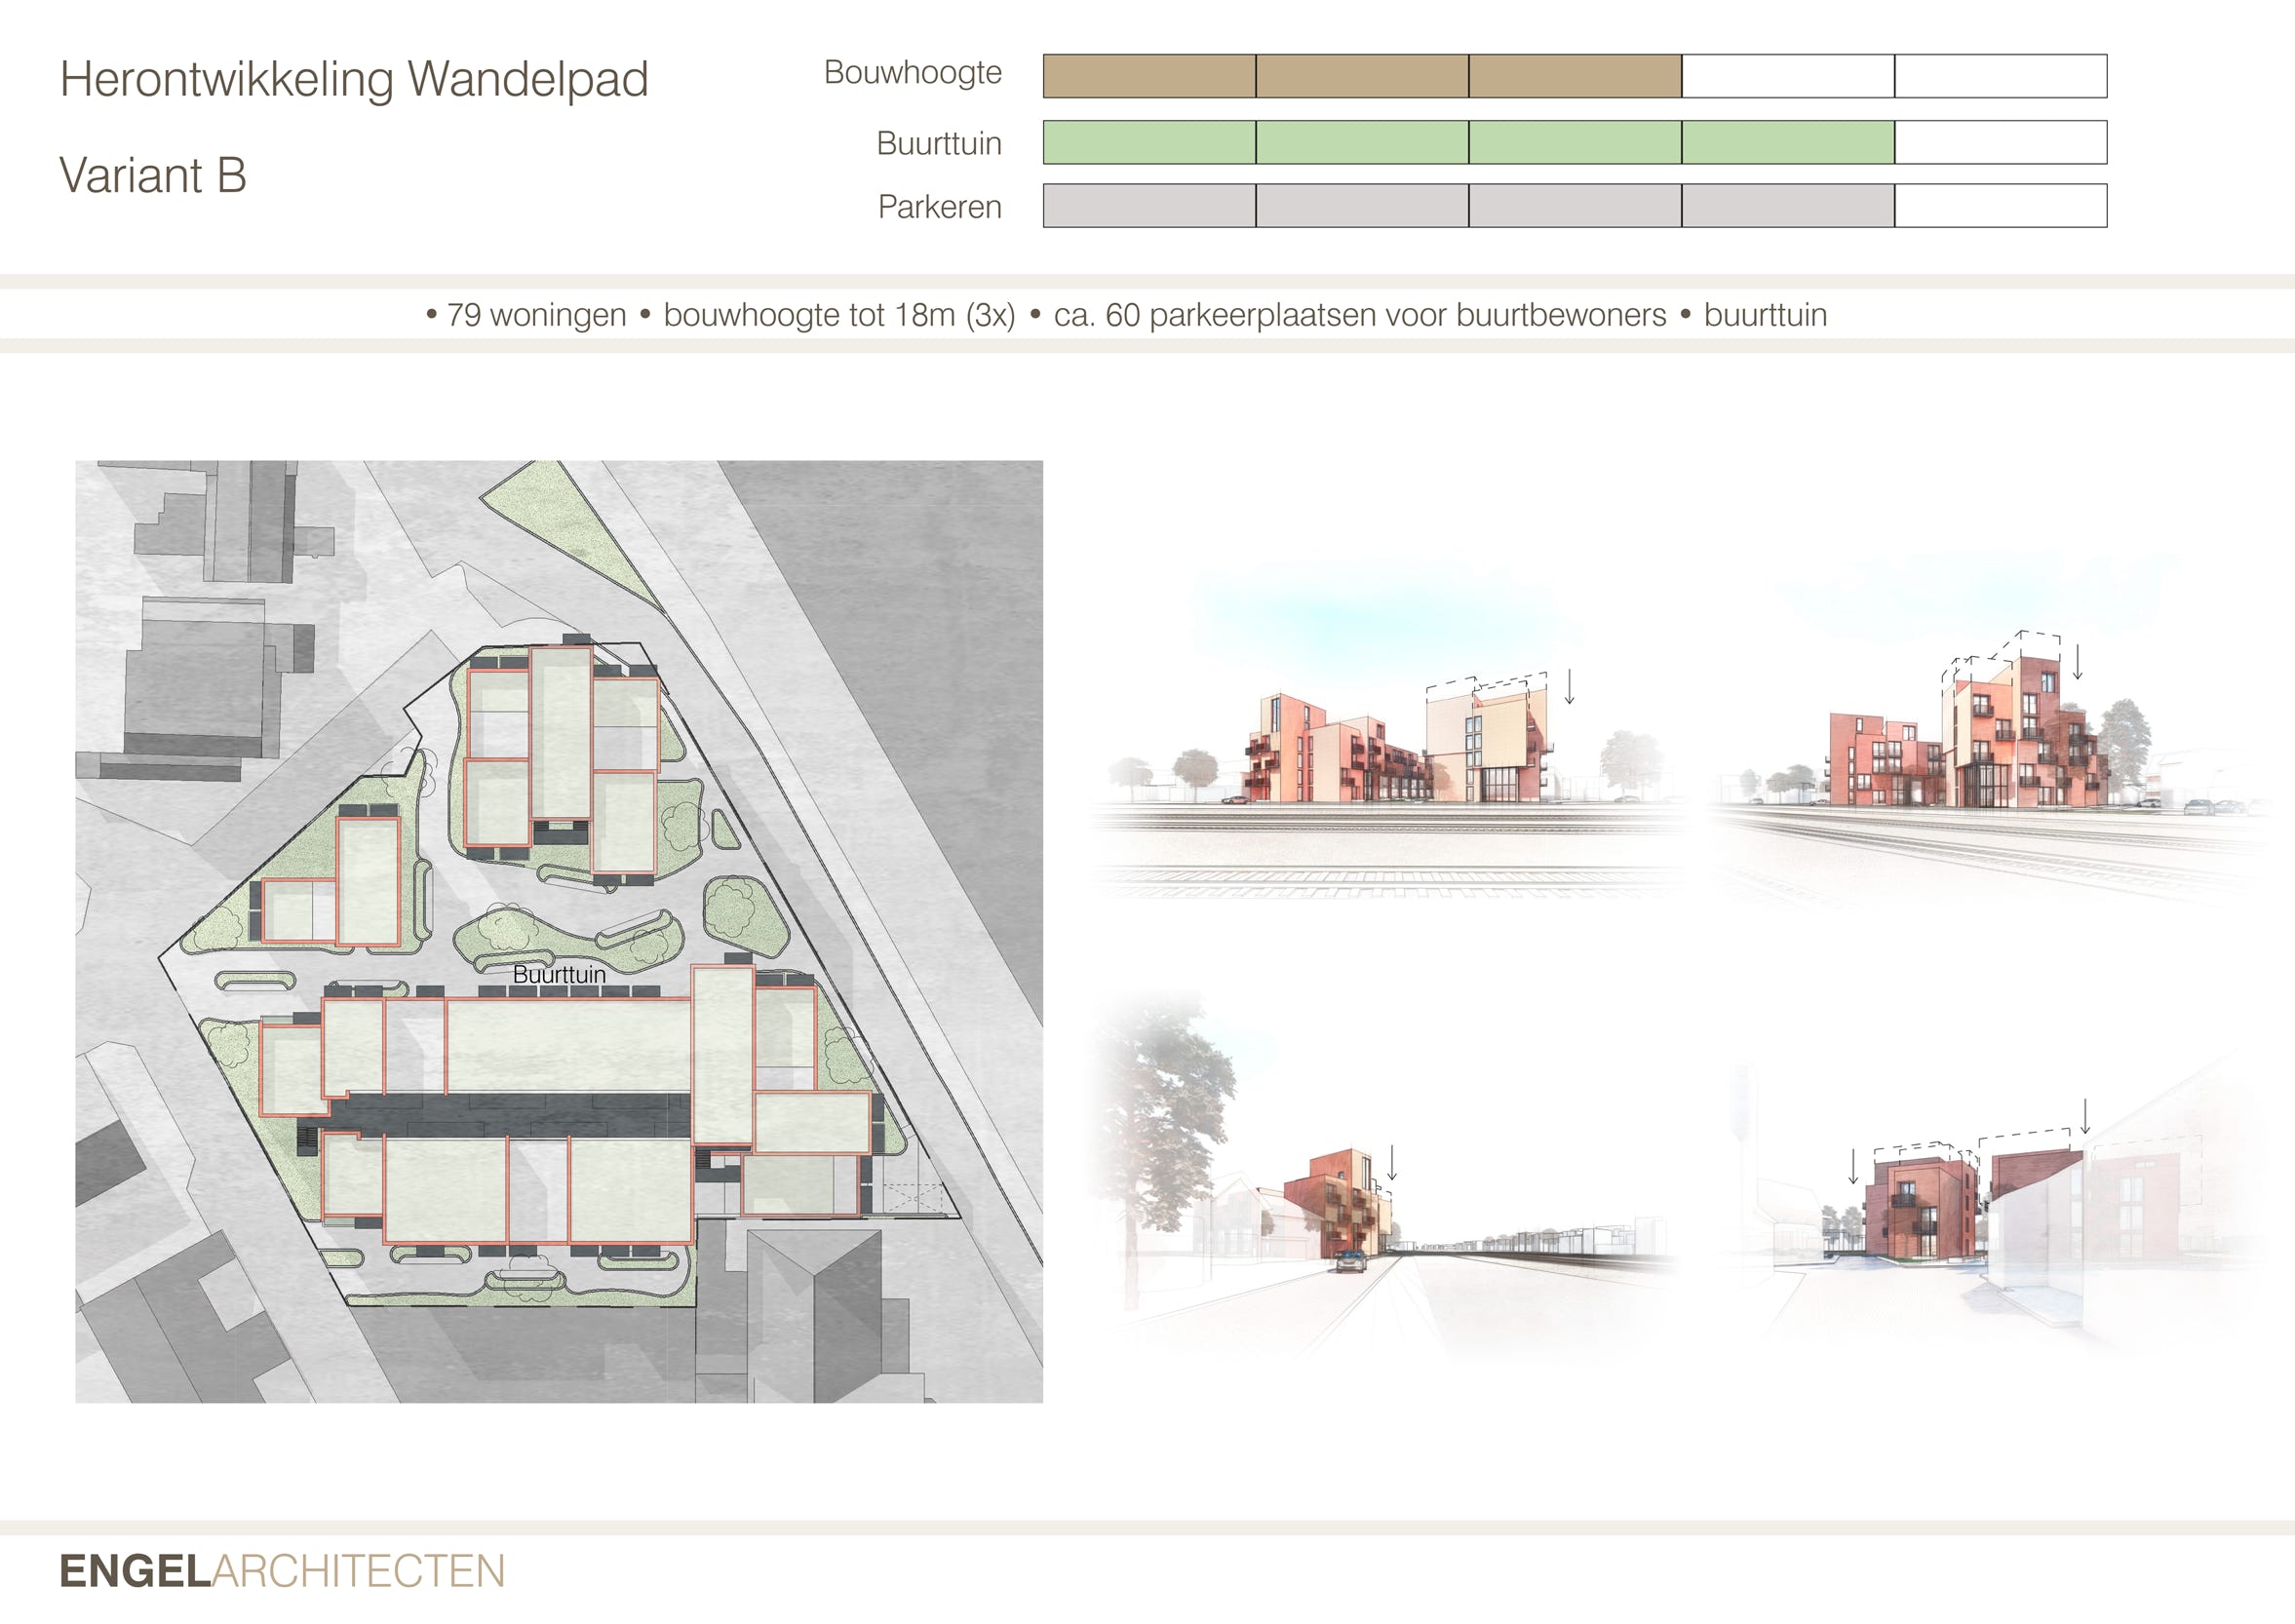Click the empty last Buurttuin segment
This screenshot has width=2295, height=1624.
click(x=2000, y=142)
